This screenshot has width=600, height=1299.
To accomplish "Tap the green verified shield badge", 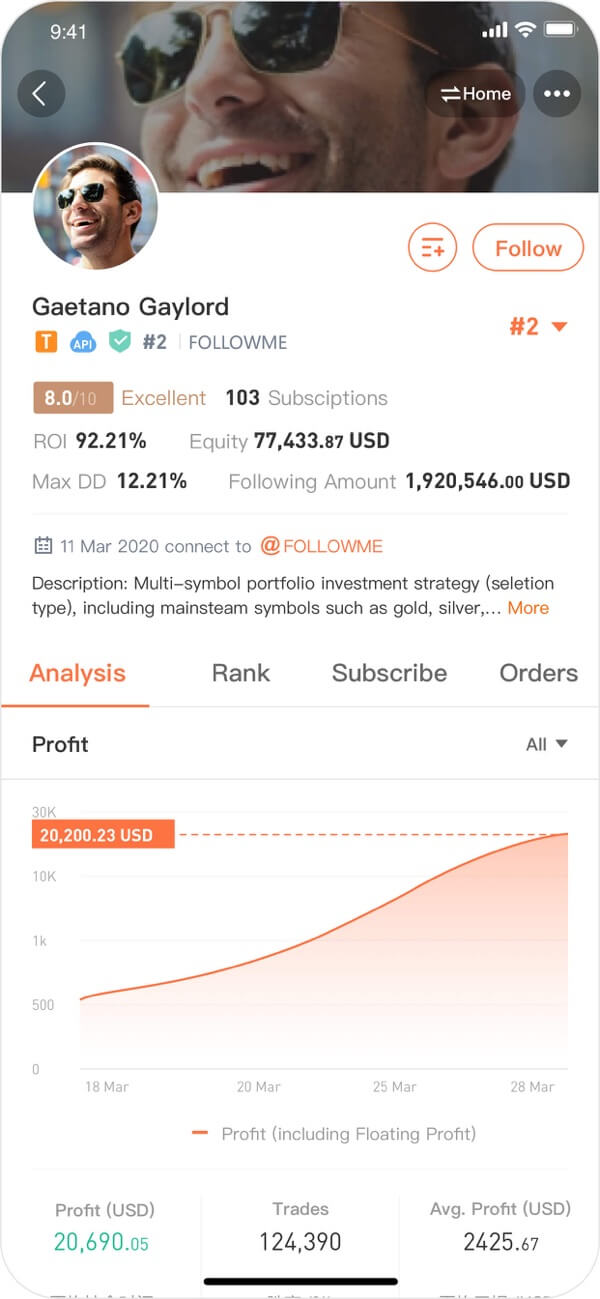I will tap(120, 342).
